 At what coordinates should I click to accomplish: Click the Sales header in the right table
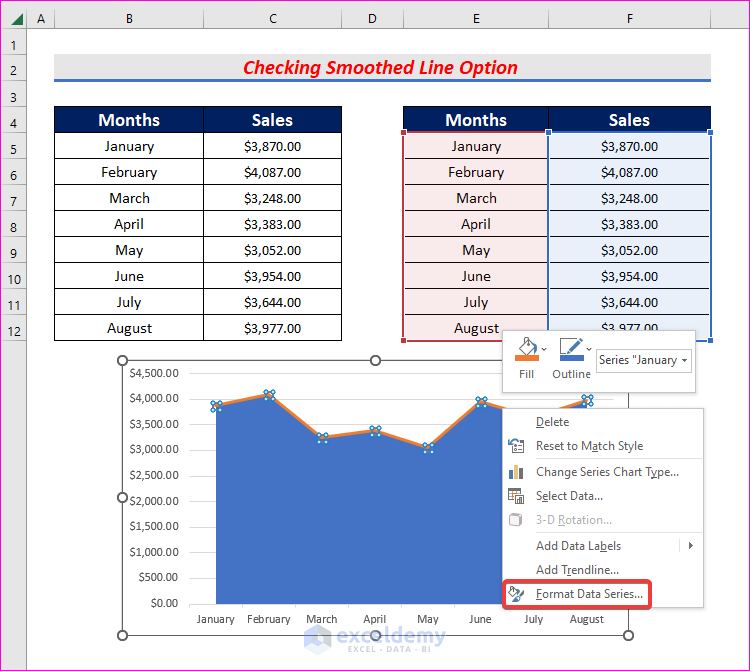tap(629, 120)
